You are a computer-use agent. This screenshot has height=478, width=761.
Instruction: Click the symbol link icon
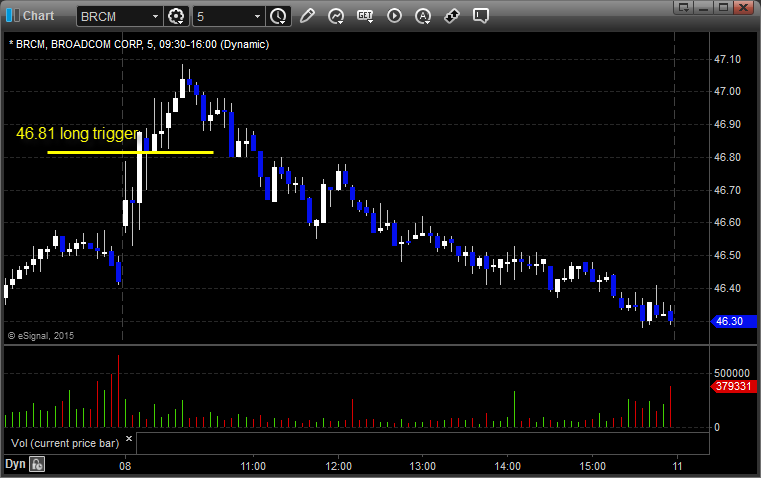click(x=452, y=16)
